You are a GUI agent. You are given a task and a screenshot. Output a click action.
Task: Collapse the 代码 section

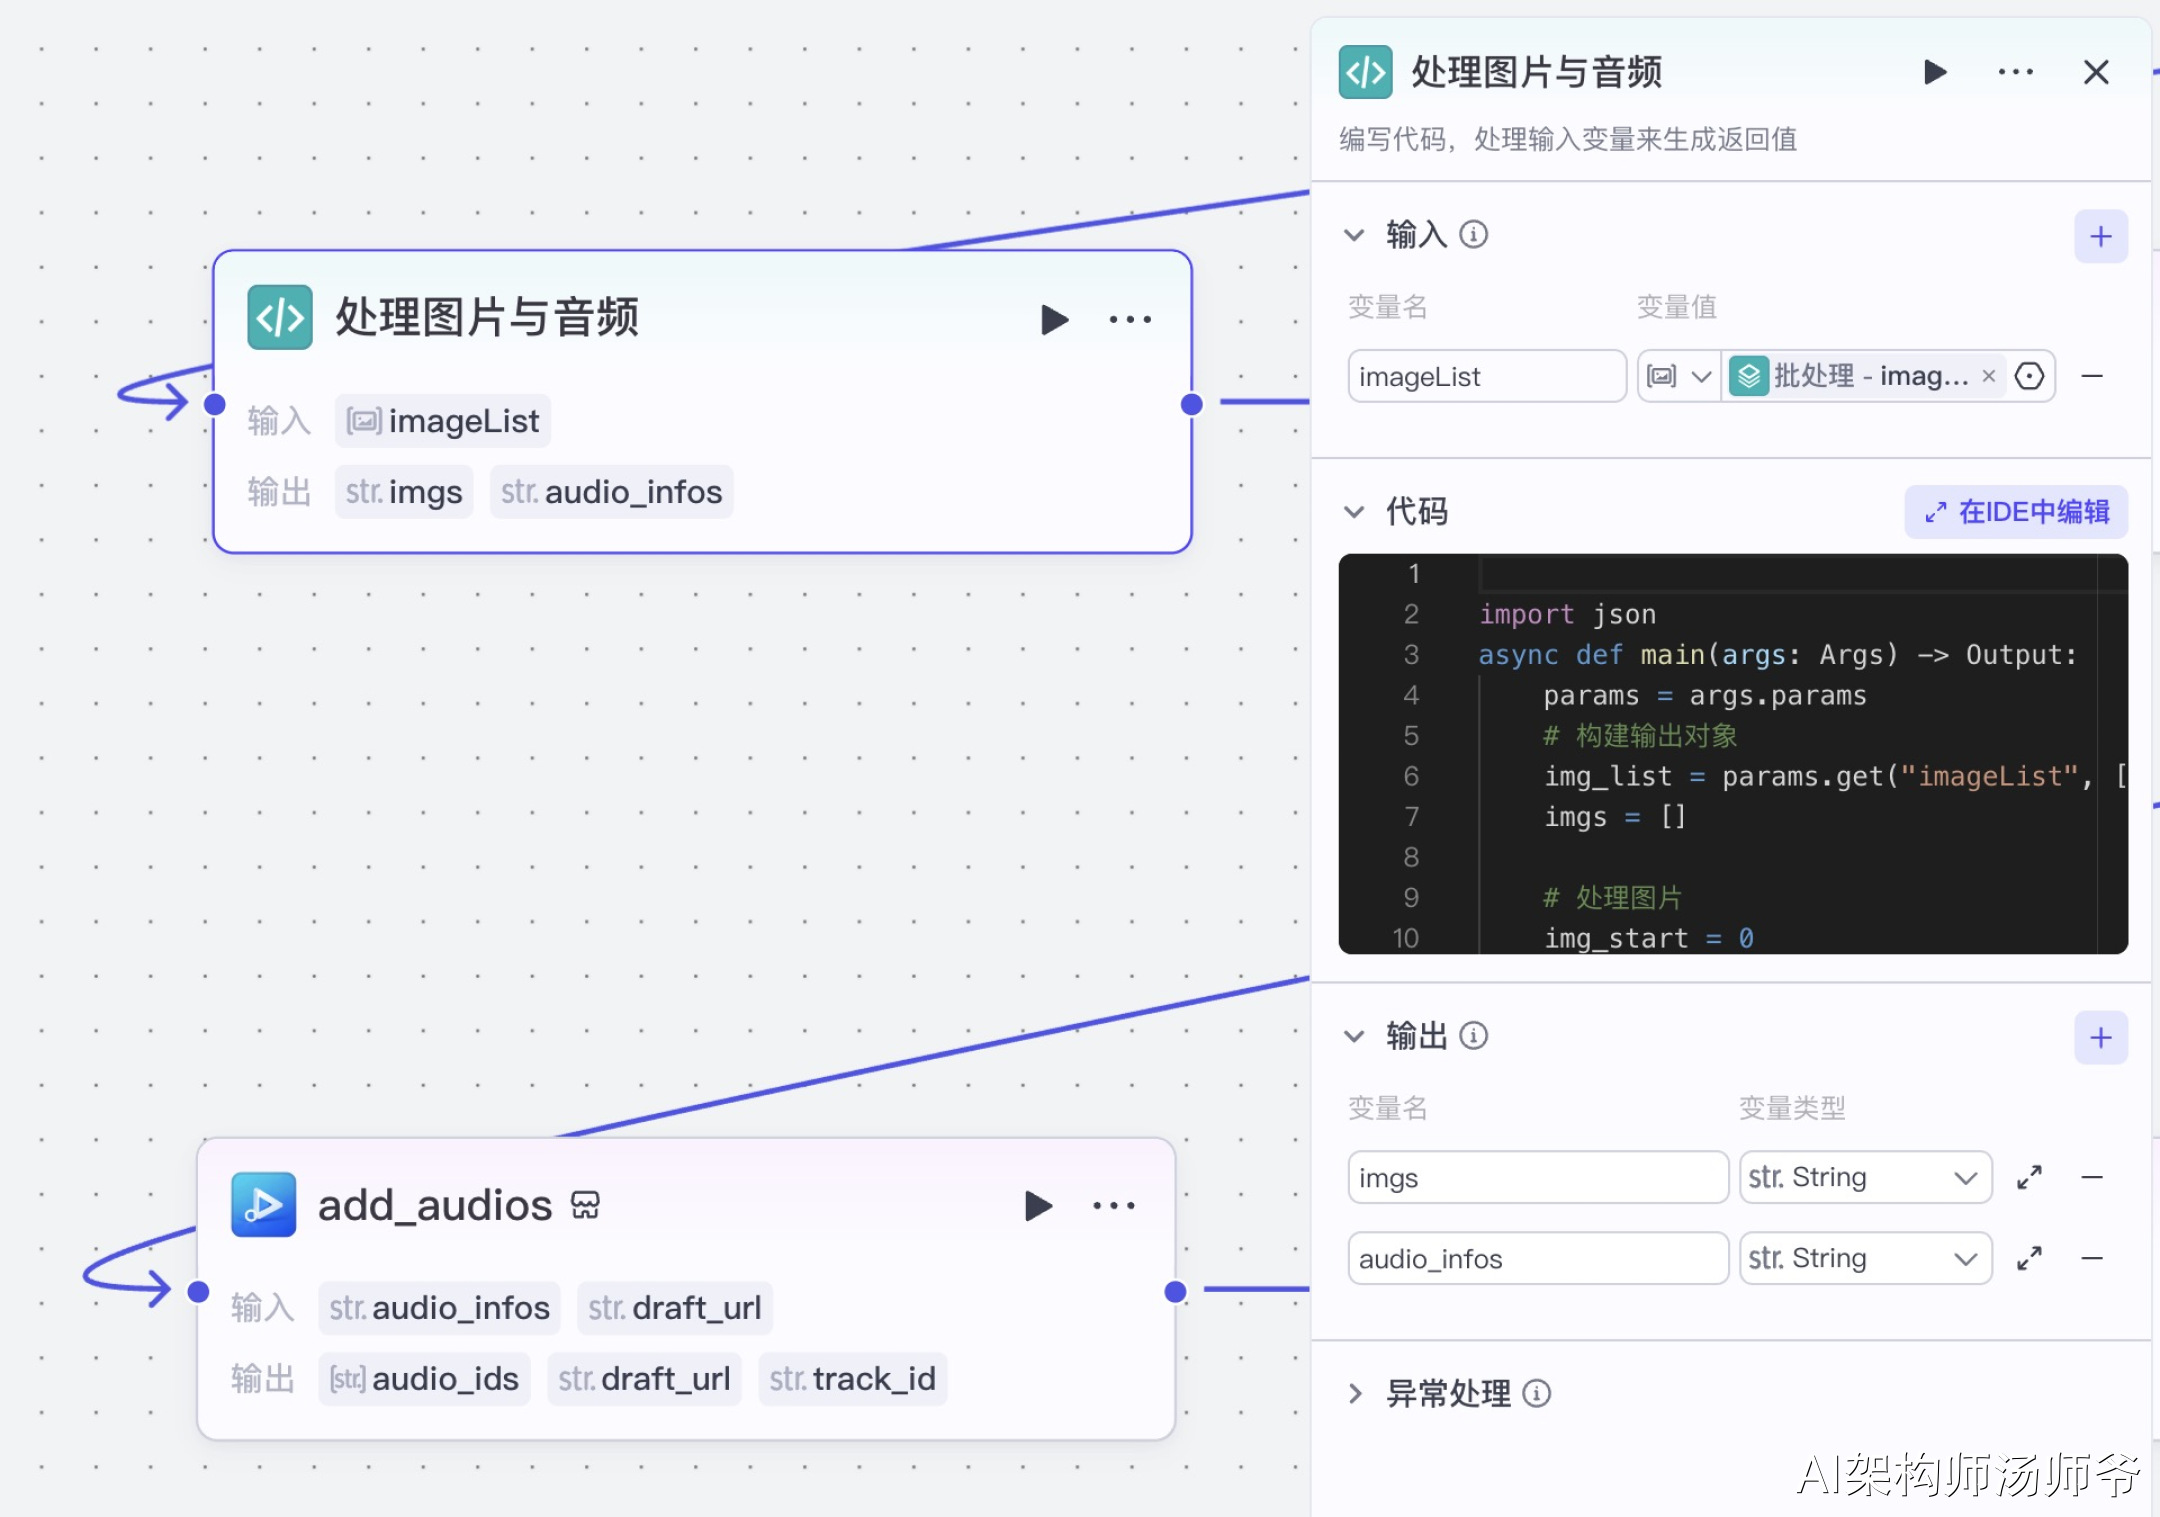(x=1354, y=512)
